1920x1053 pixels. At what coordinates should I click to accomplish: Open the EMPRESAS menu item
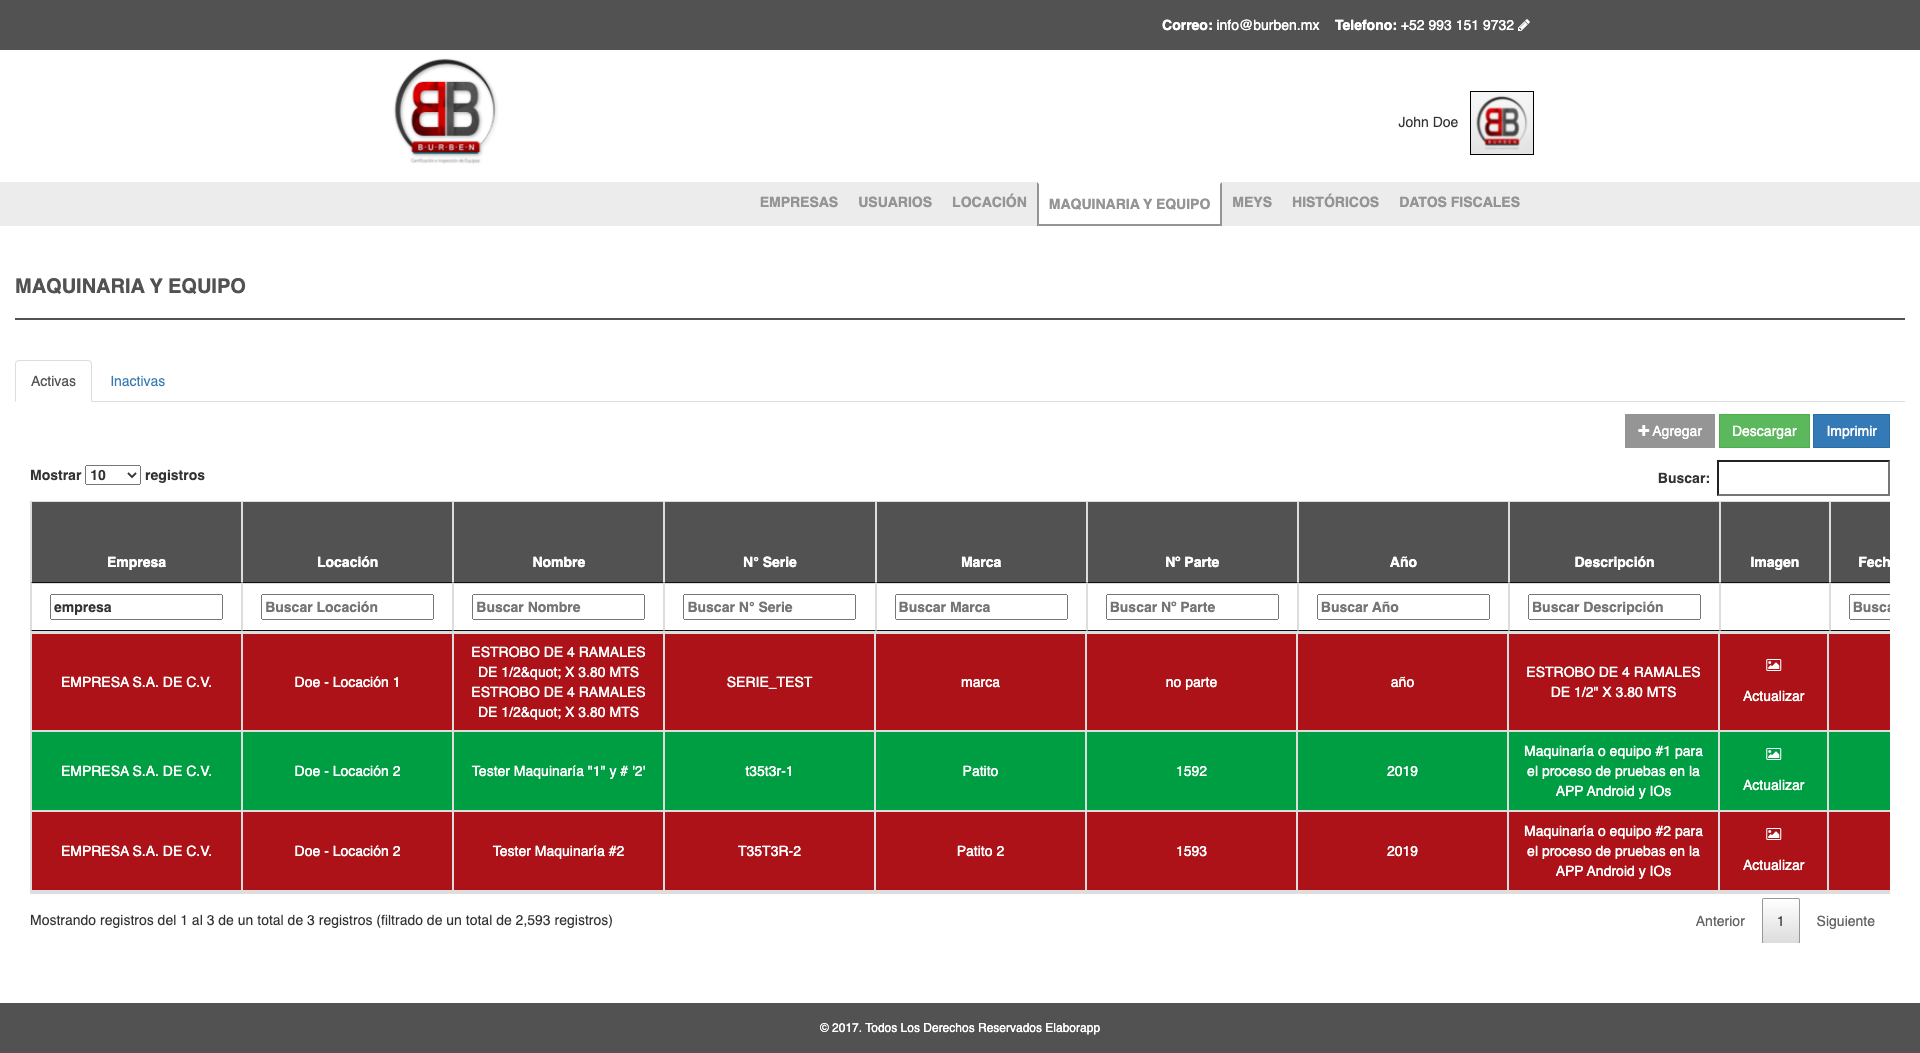(x=798, y=202)
